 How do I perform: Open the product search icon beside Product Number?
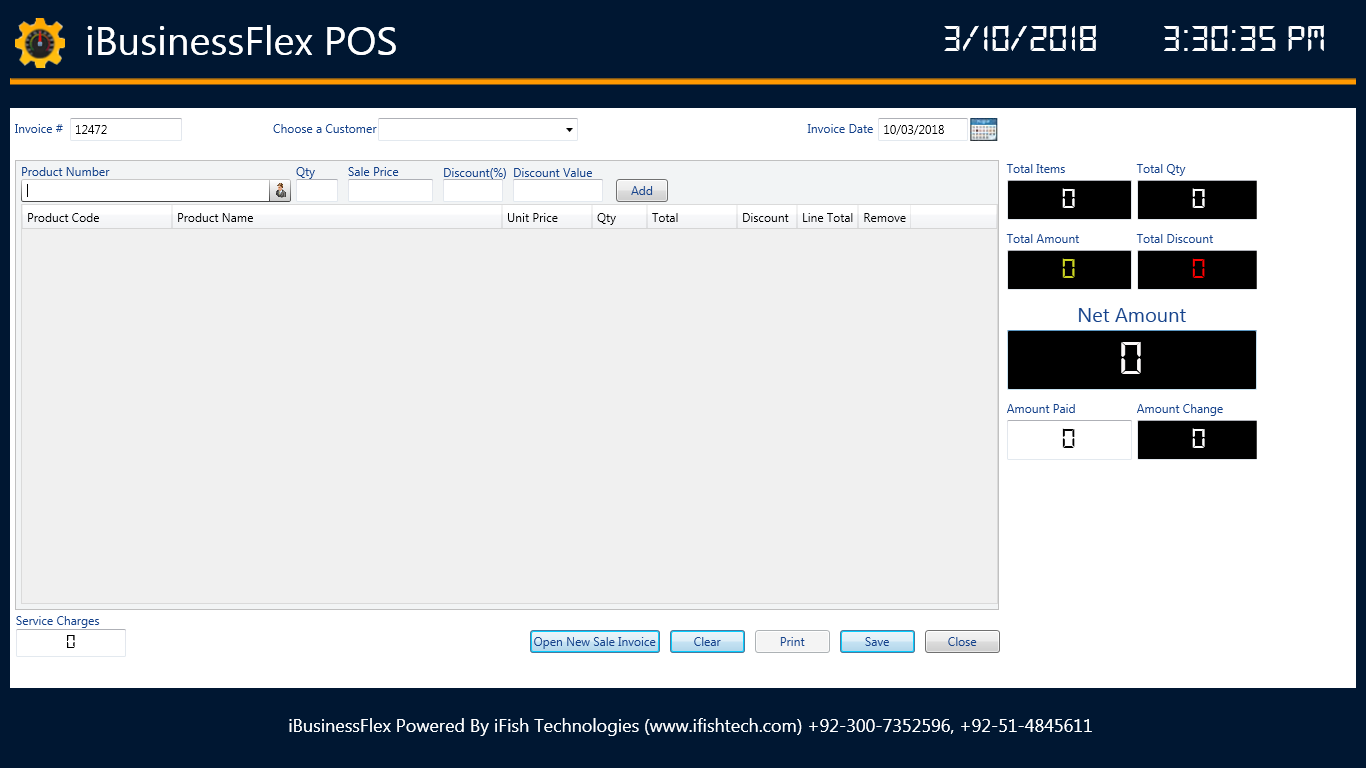(x=280, y=191)
